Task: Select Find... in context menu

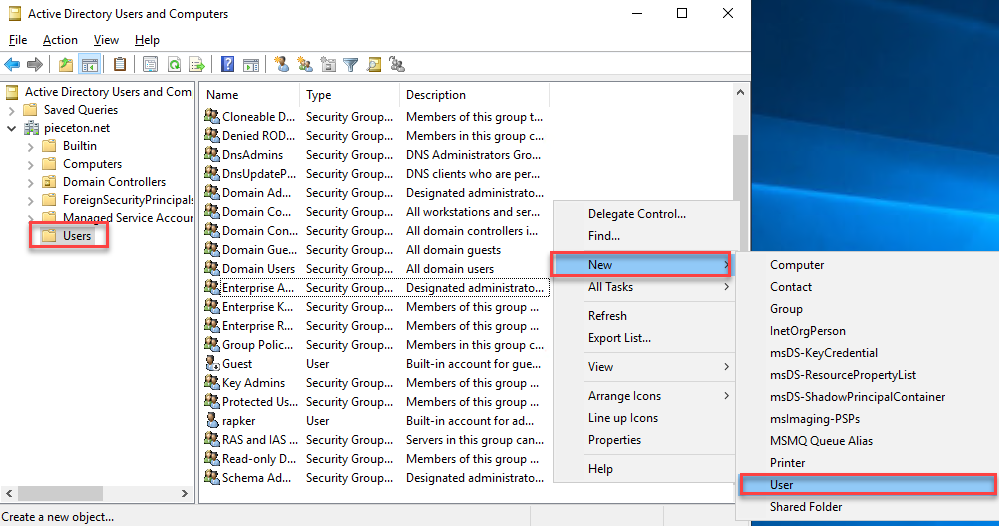Action: (645, 236)
